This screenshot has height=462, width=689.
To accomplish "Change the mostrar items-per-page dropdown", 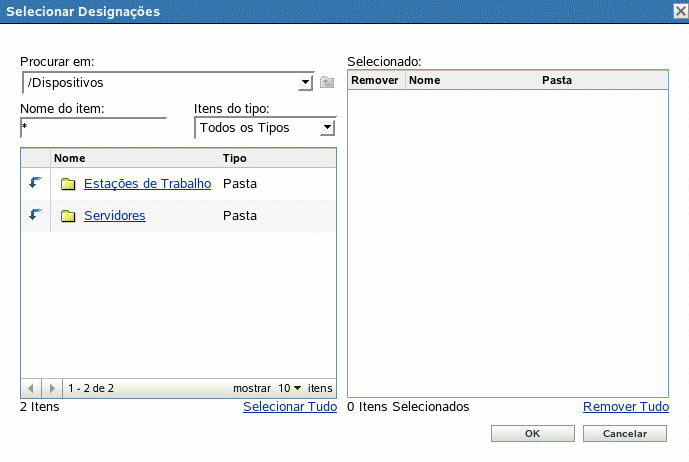I will click(290, 387).
